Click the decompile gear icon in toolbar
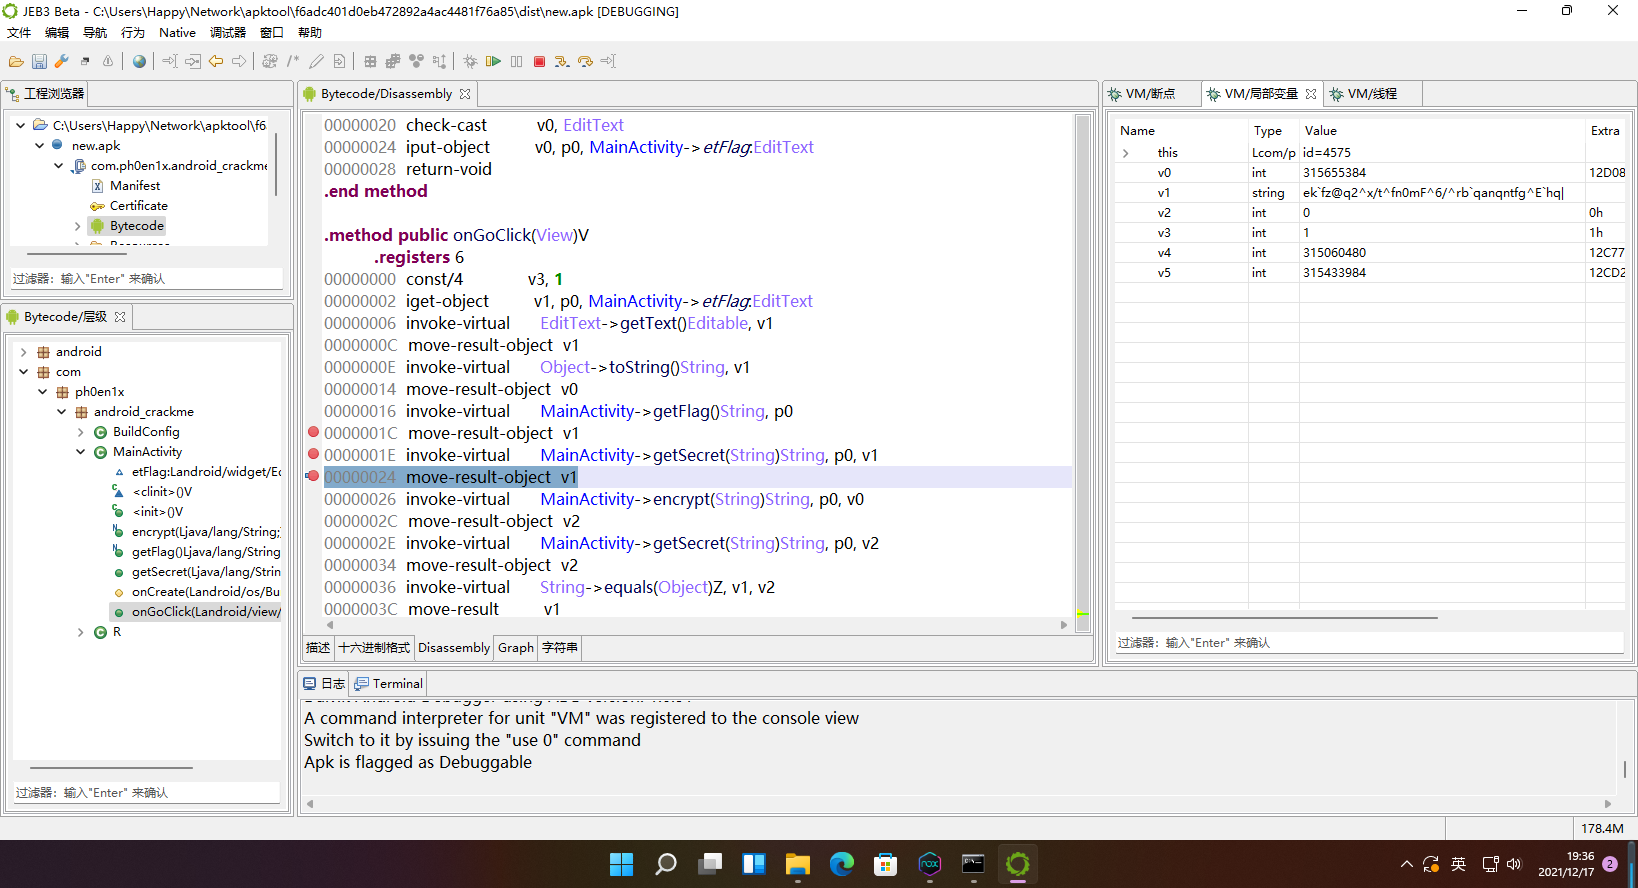Screen dimensions: 1638x888 tap(269, 61)
